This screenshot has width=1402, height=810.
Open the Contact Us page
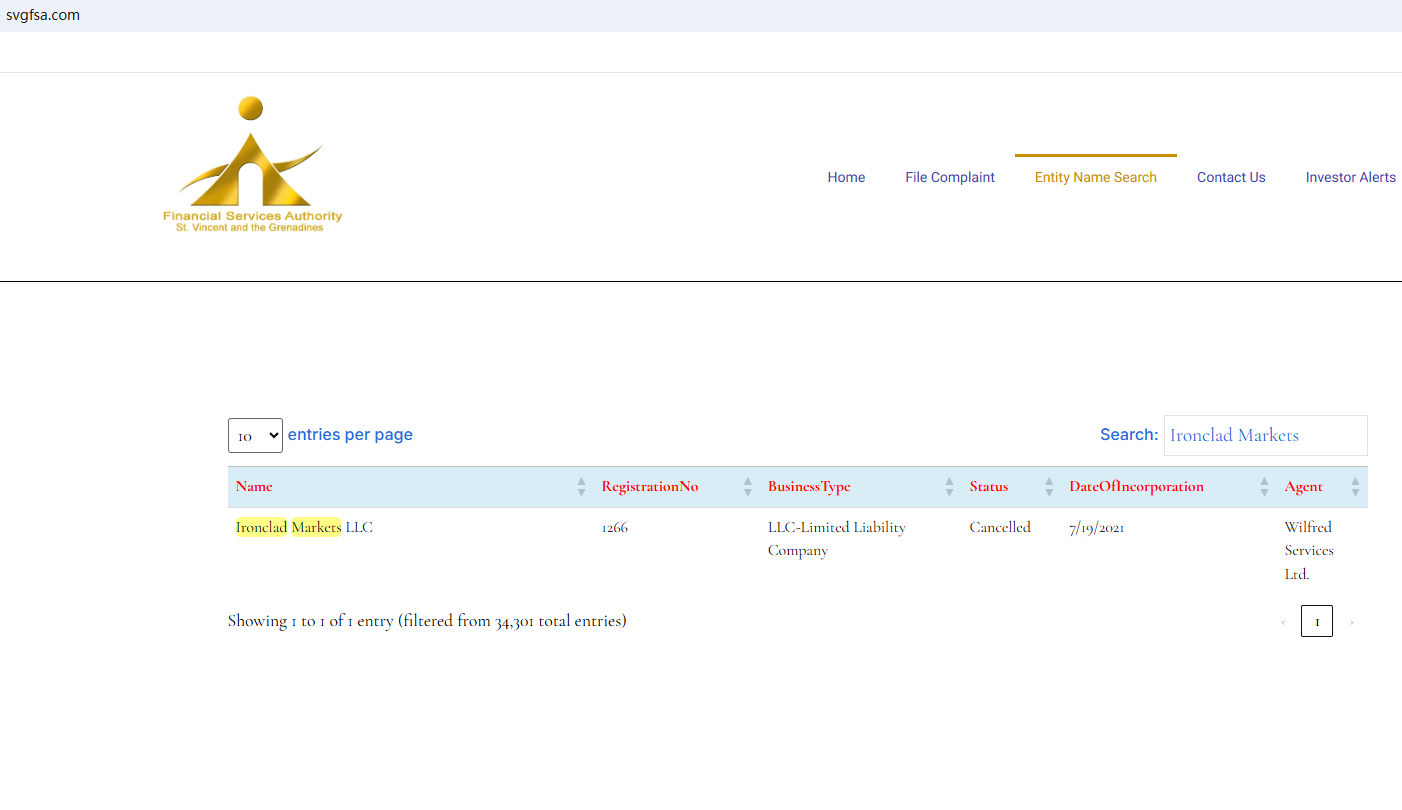point(1231,177)
